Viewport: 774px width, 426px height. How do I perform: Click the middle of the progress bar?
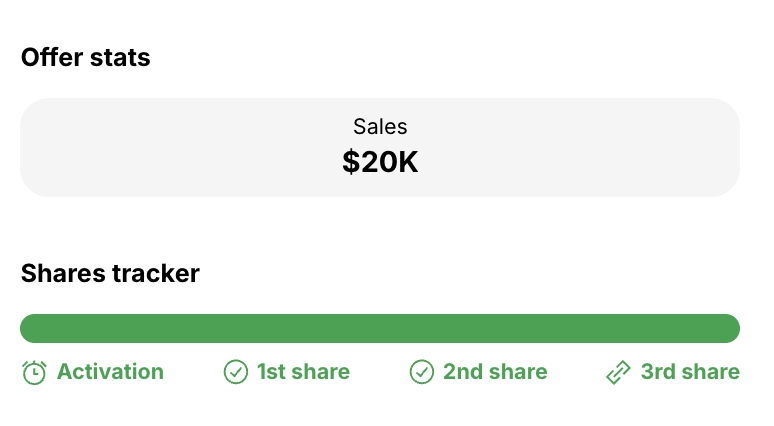[380, 328]
